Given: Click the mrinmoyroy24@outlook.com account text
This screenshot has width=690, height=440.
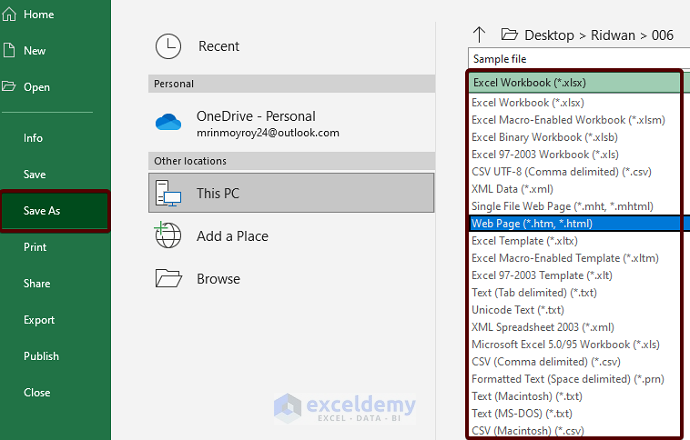Looking at the screenshot, I should click(x=268, y=133).
